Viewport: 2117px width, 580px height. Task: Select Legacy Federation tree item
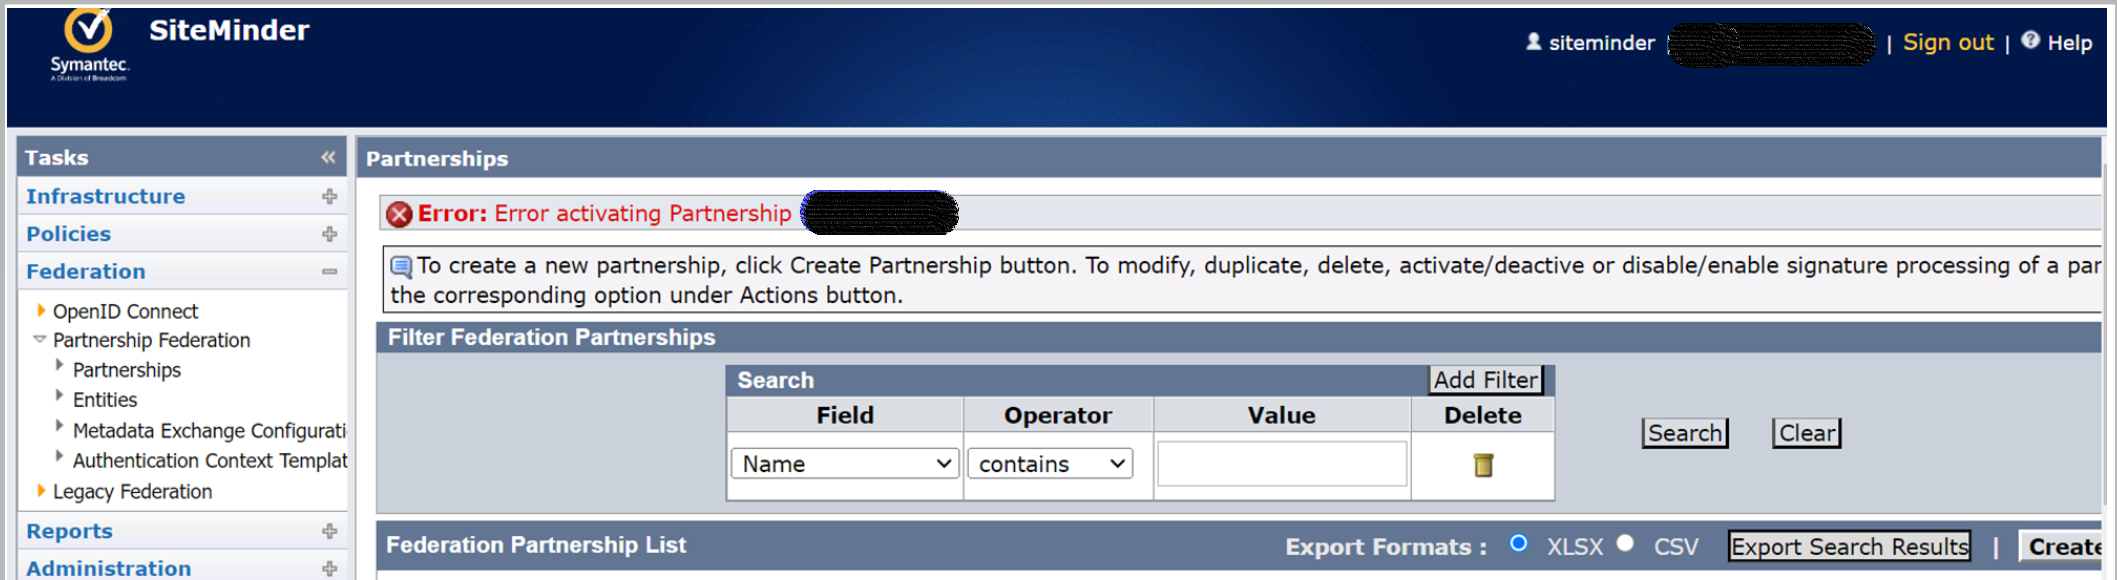132,492
